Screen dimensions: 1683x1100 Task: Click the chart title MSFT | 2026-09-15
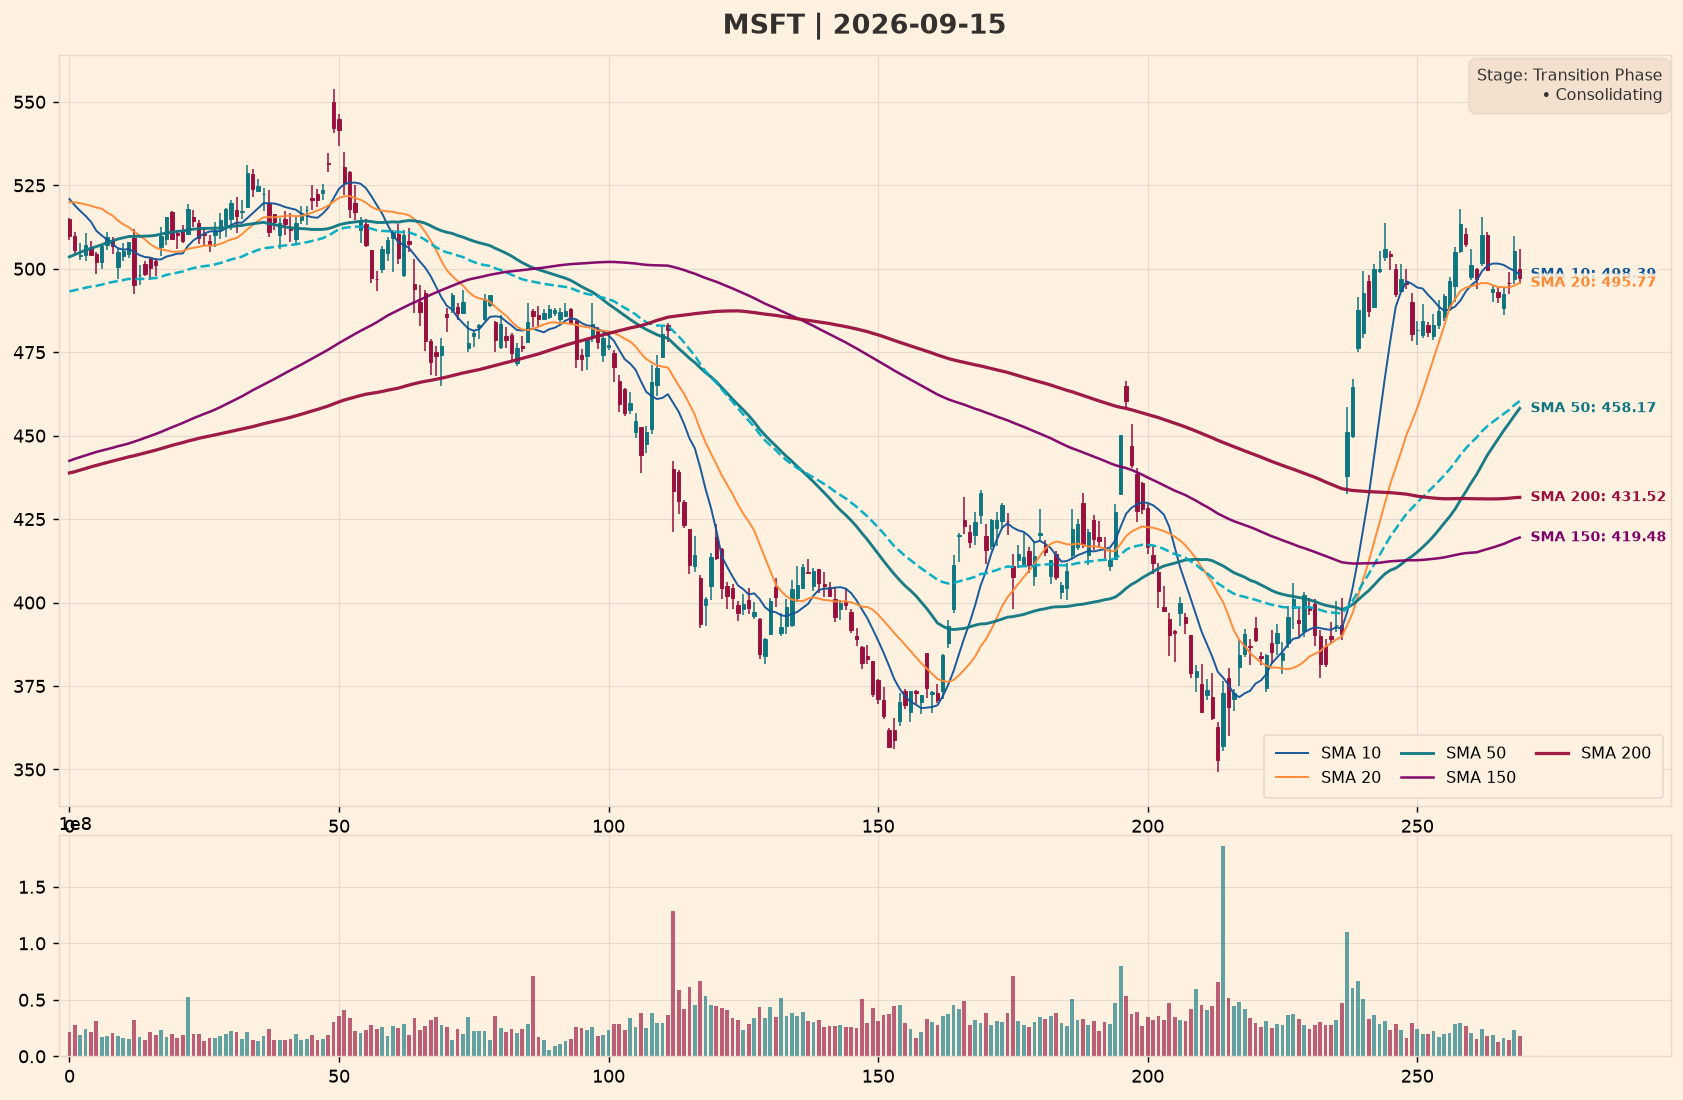(x=864, y=25)
